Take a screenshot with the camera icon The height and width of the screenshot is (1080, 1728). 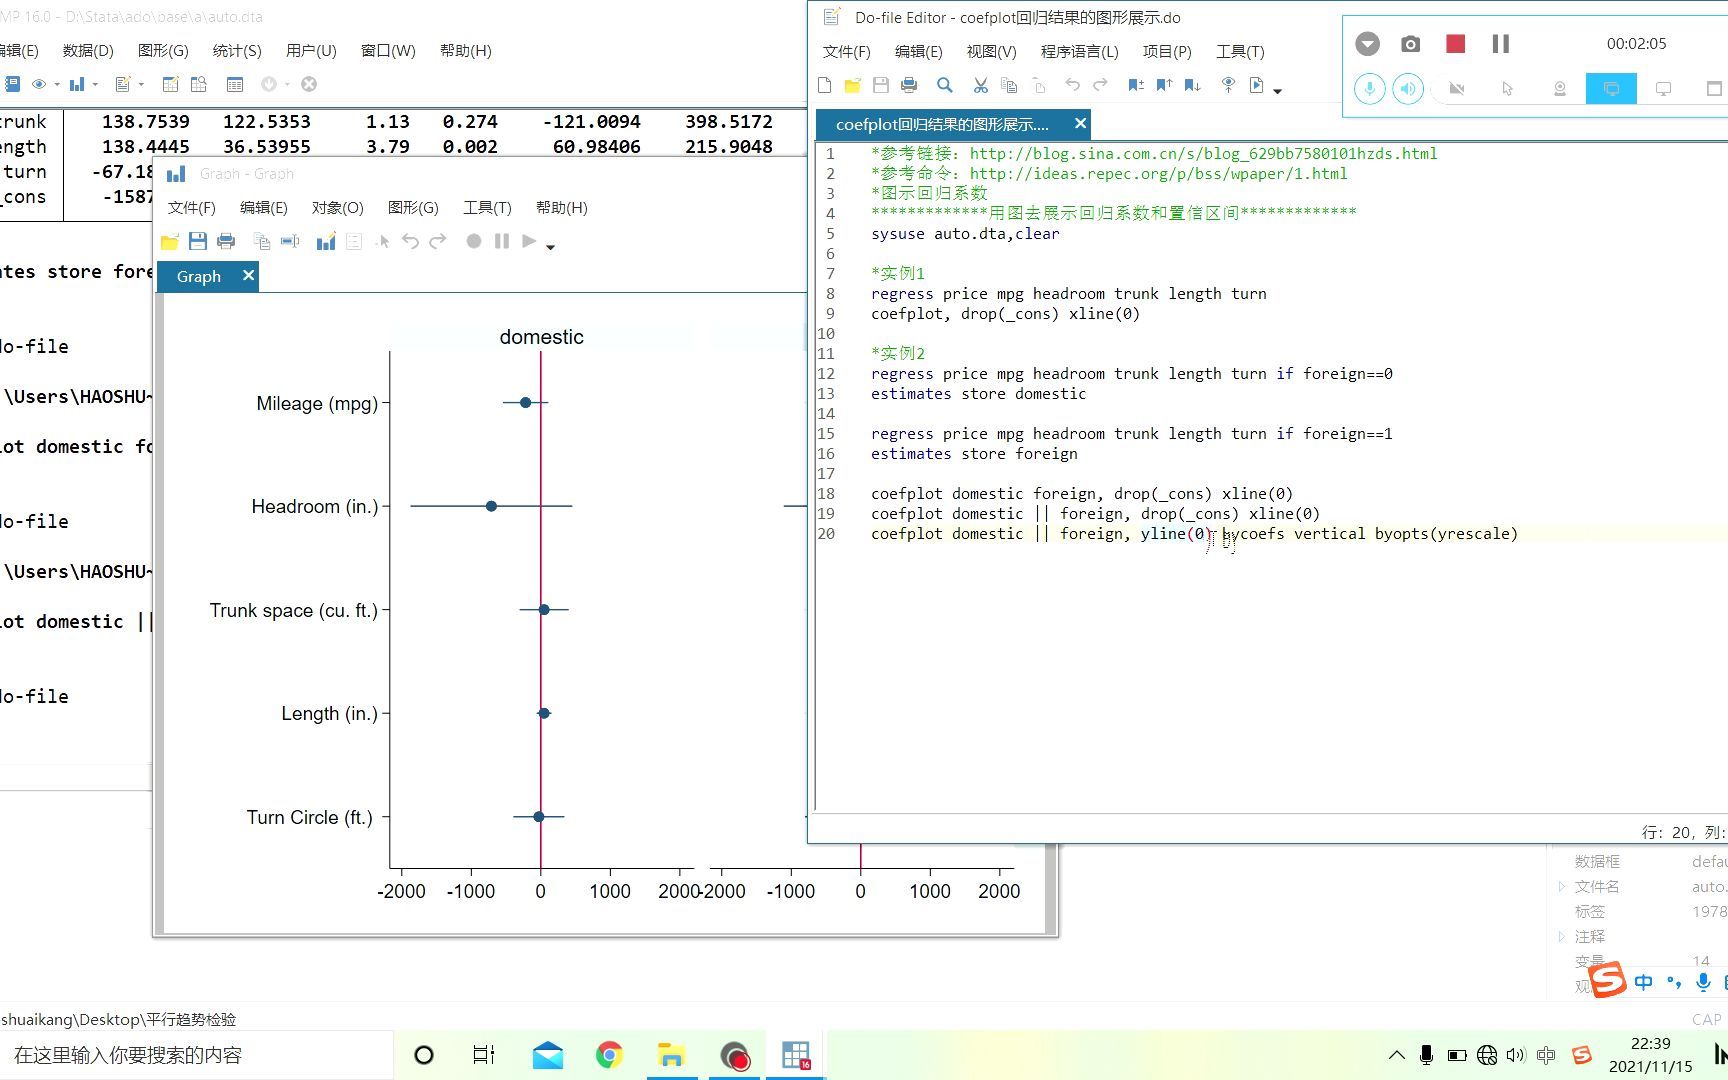tap(1410, 44)
